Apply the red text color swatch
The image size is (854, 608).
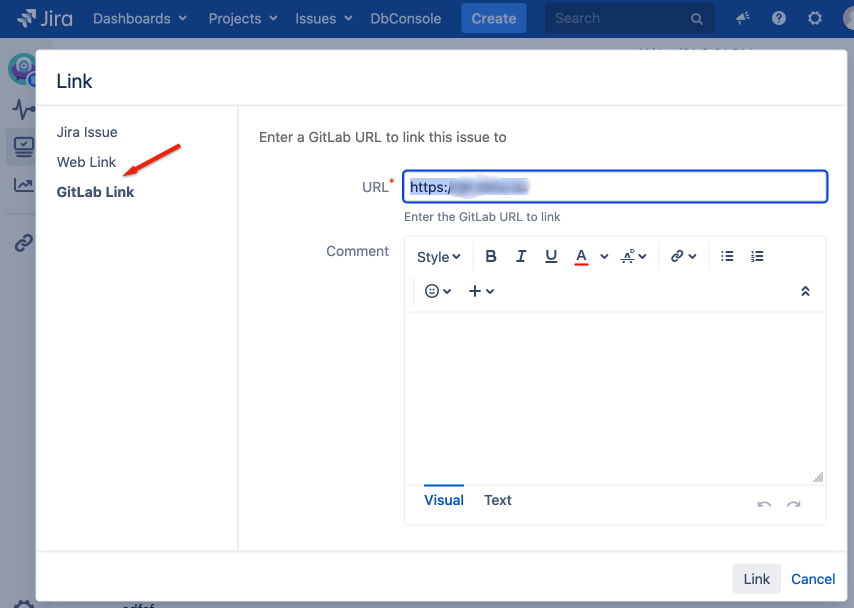(581, 256)
